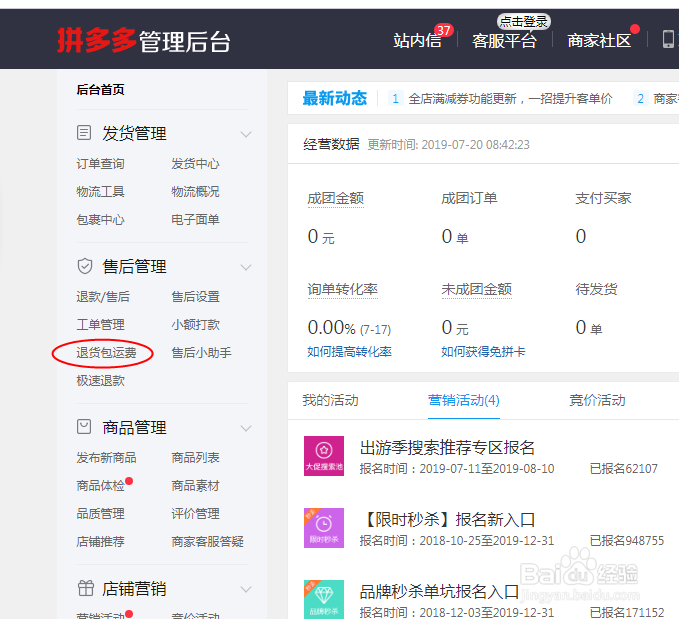Open news item 全店满减券功能更新
679x619 pixels.
coord(511,99)
